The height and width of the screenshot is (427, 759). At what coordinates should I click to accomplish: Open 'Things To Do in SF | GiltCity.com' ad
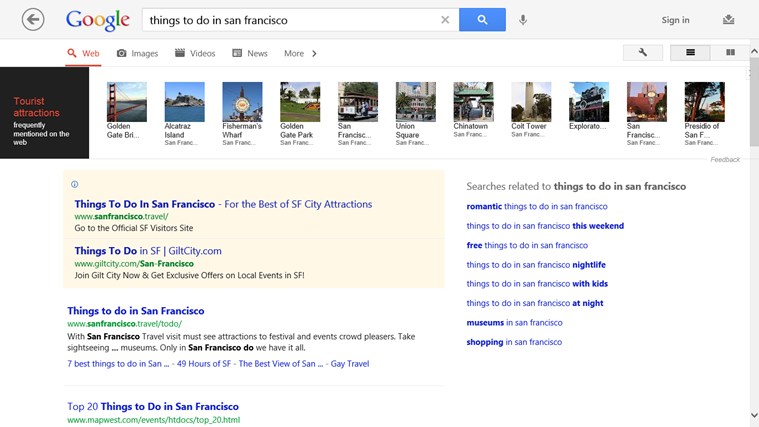148,251
